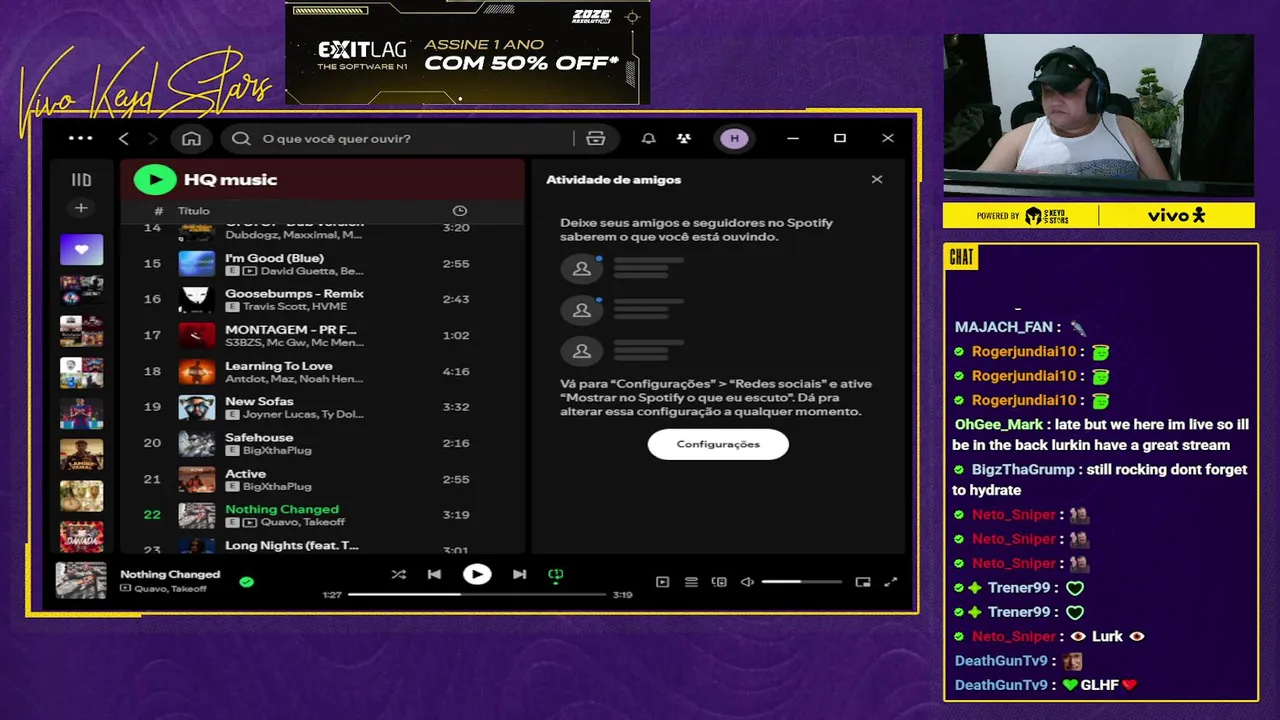This screenshot has height=720, width=1280.
Task: Click the explicit 'E' badge on Safehouse row
Action: coord(232,450)
